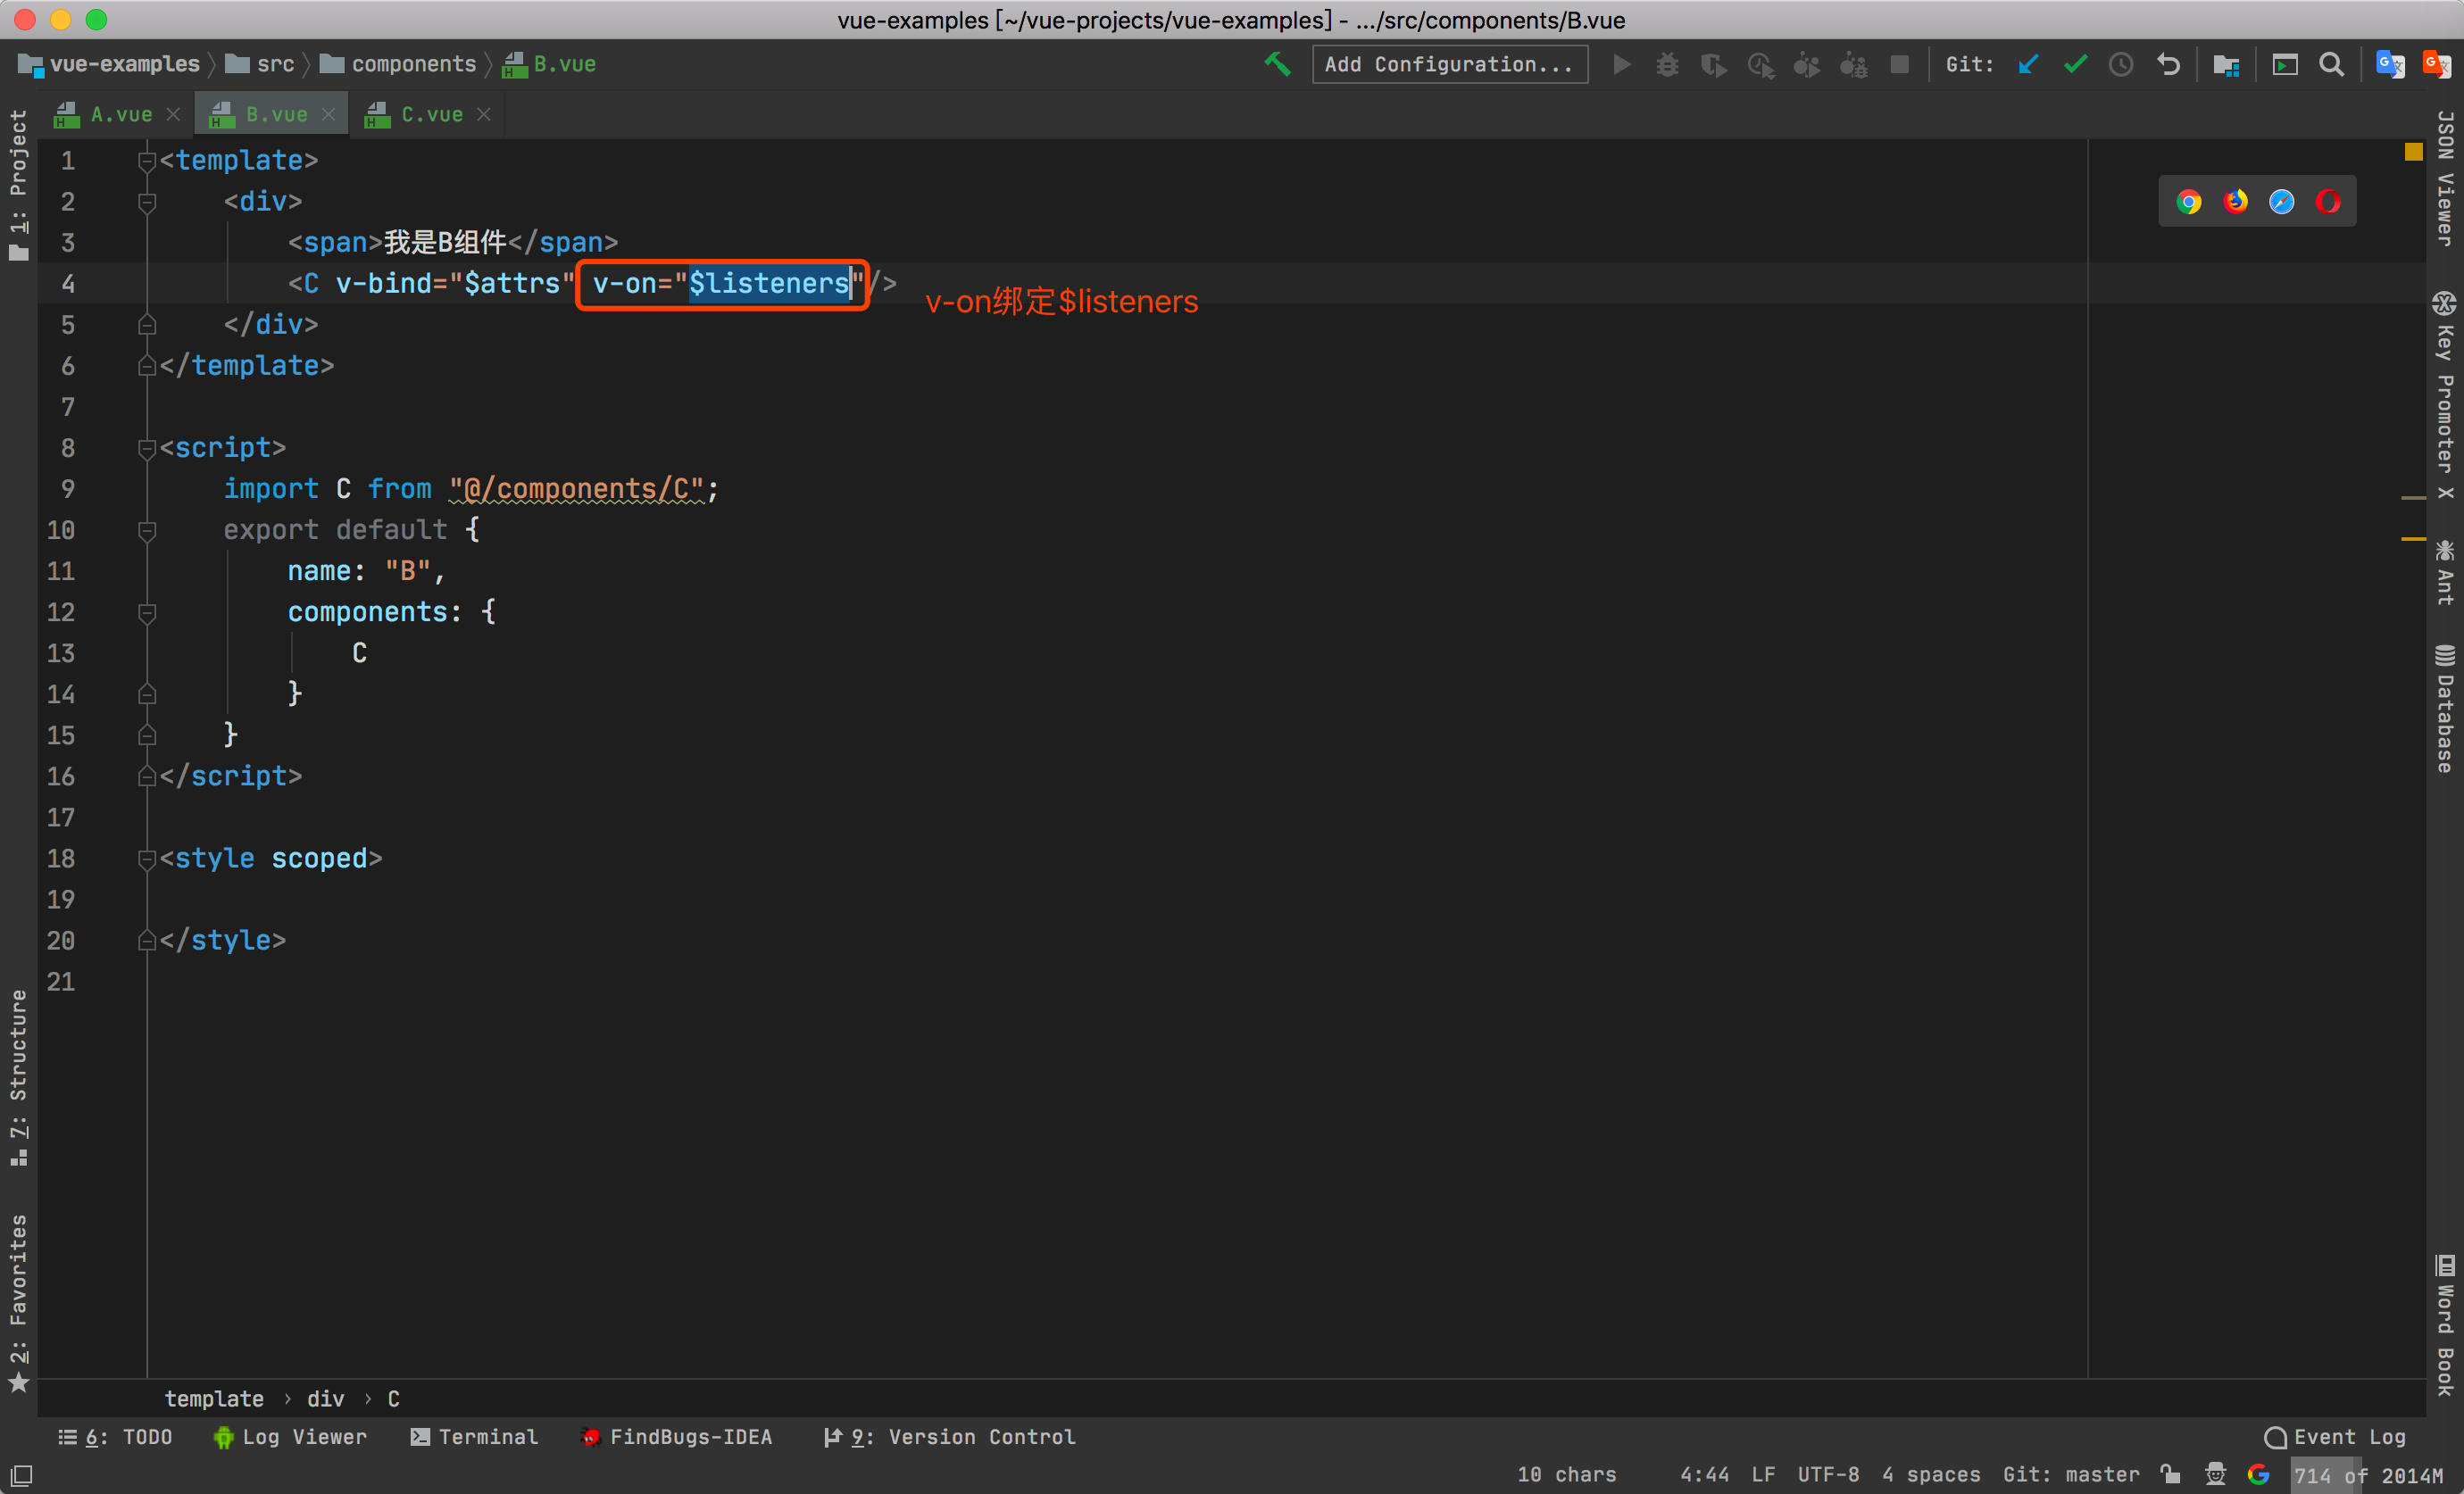2464x1494 pixels.
Task: Collapse the script fold on line 8
Action: coord(147,448)
